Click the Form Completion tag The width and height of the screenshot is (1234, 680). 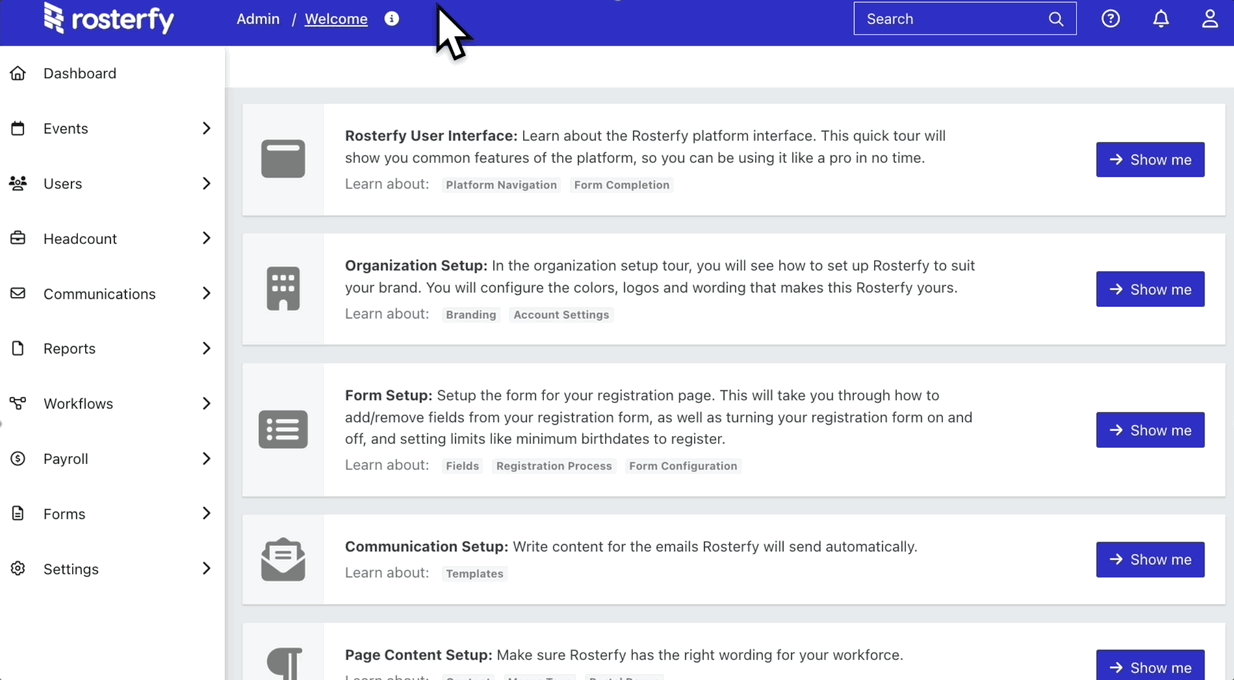tap(622, 185)
